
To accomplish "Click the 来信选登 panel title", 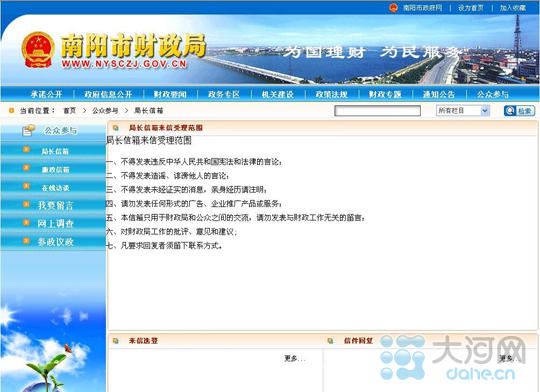I will click(x=143, y=341).
